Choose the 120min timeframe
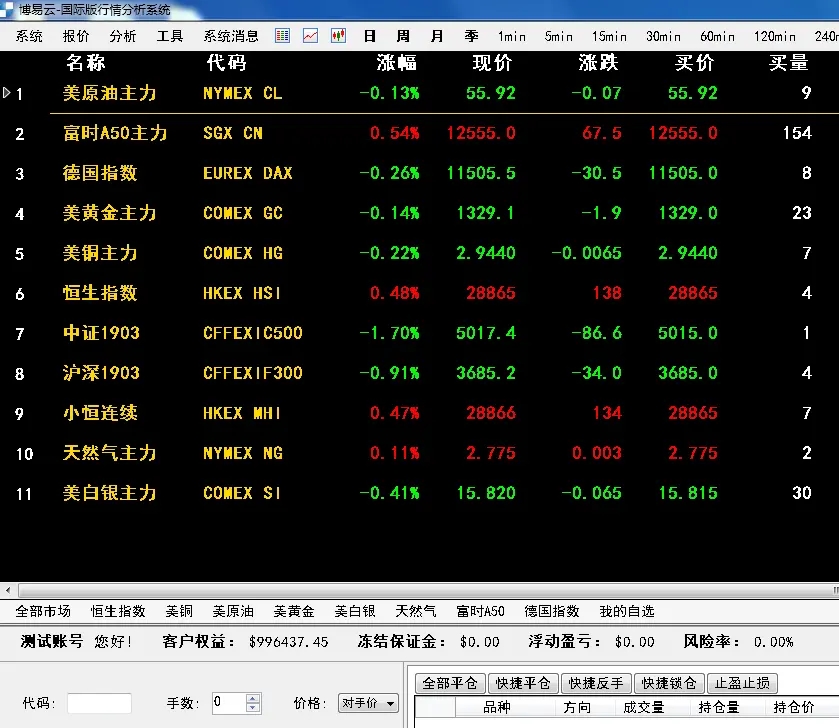The height and width of the screenshot is (728, 839). pyautogui.click(x=775, y=36)
